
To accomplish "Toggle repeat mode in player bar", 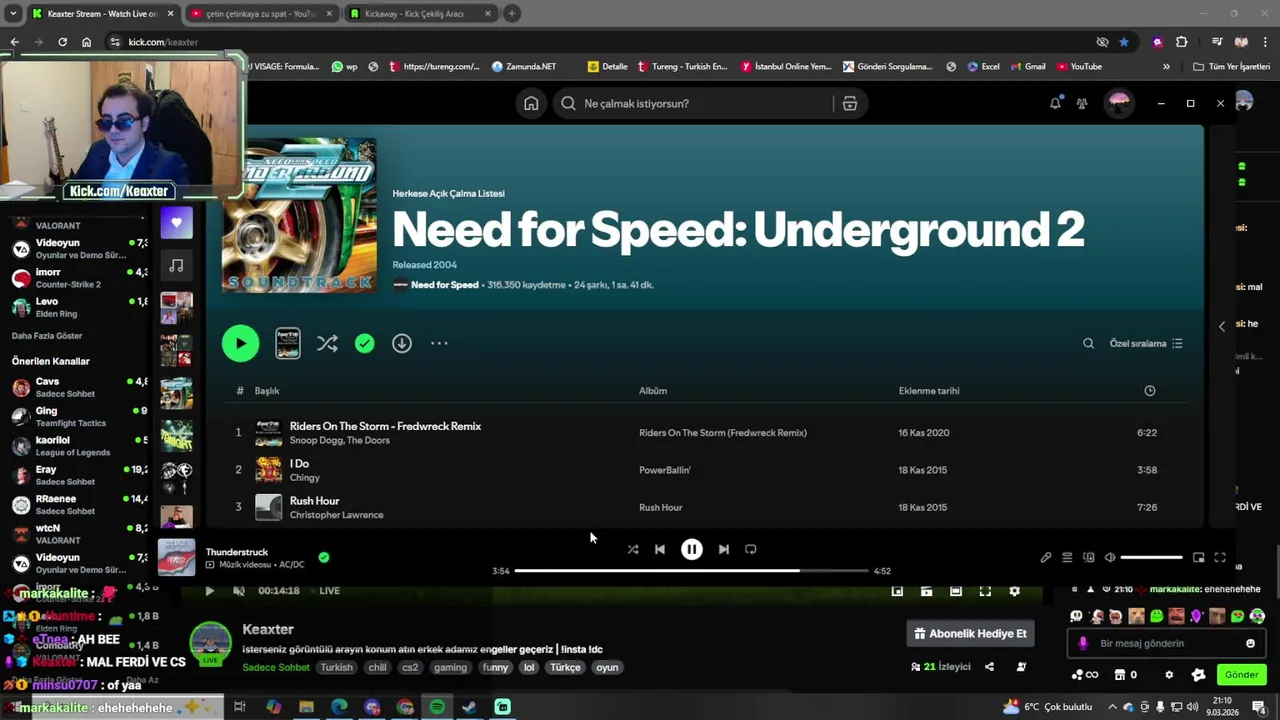I will pyautogui.click(x=751, y=549).
